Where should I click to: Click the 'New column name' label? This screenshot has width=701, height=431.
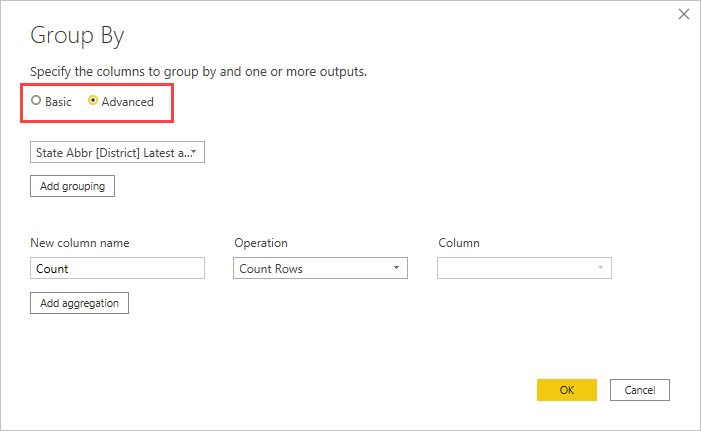(x=80, y=243)
